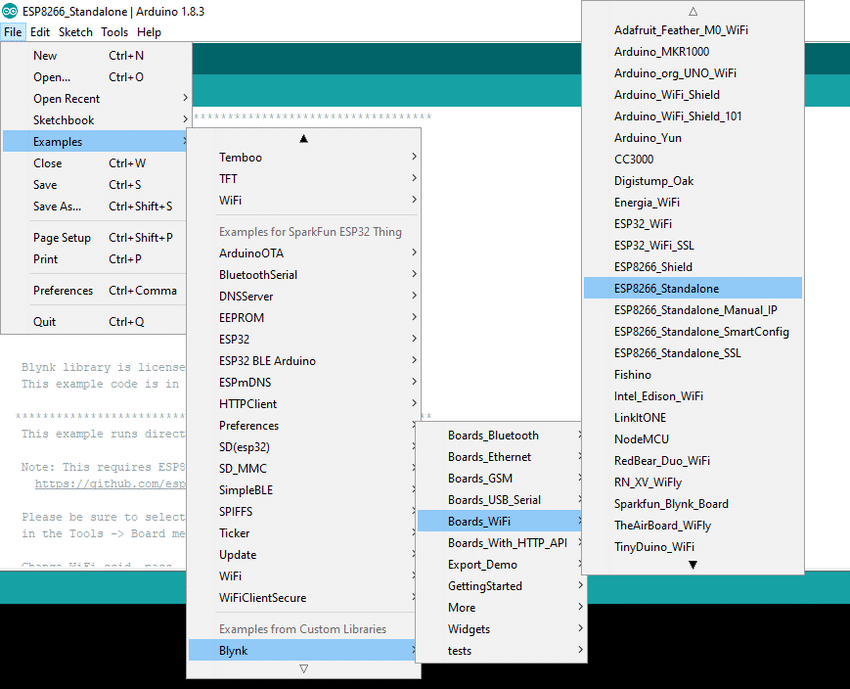The height and width of the screenshot is (689, 850).
Task: Choose New from File menu
Action: (x=95, y=55)
